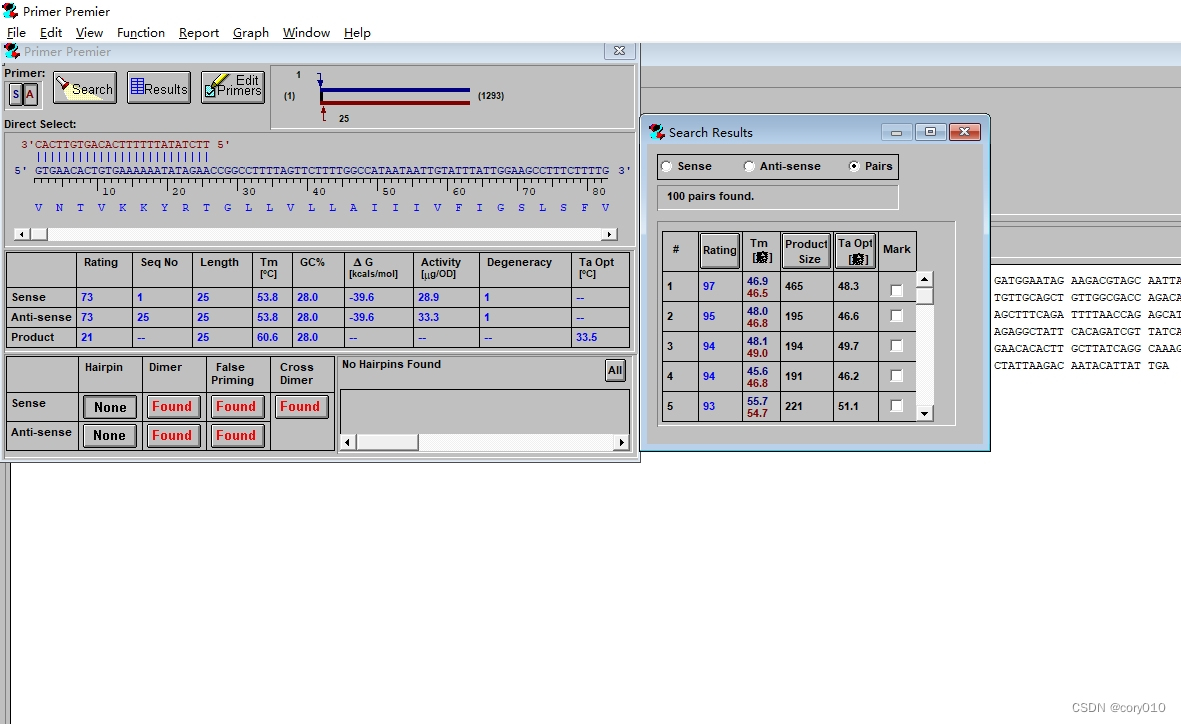Click Sense Hairpin None button
The height and width of the screenshot is (724, 1181).
point(110,407)
